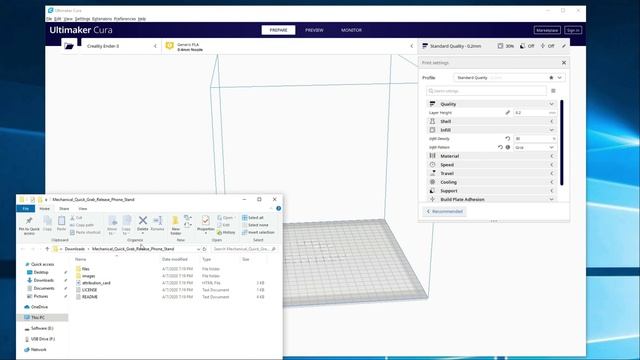Click Select none in Explorer ribbon

pos(255,225)
